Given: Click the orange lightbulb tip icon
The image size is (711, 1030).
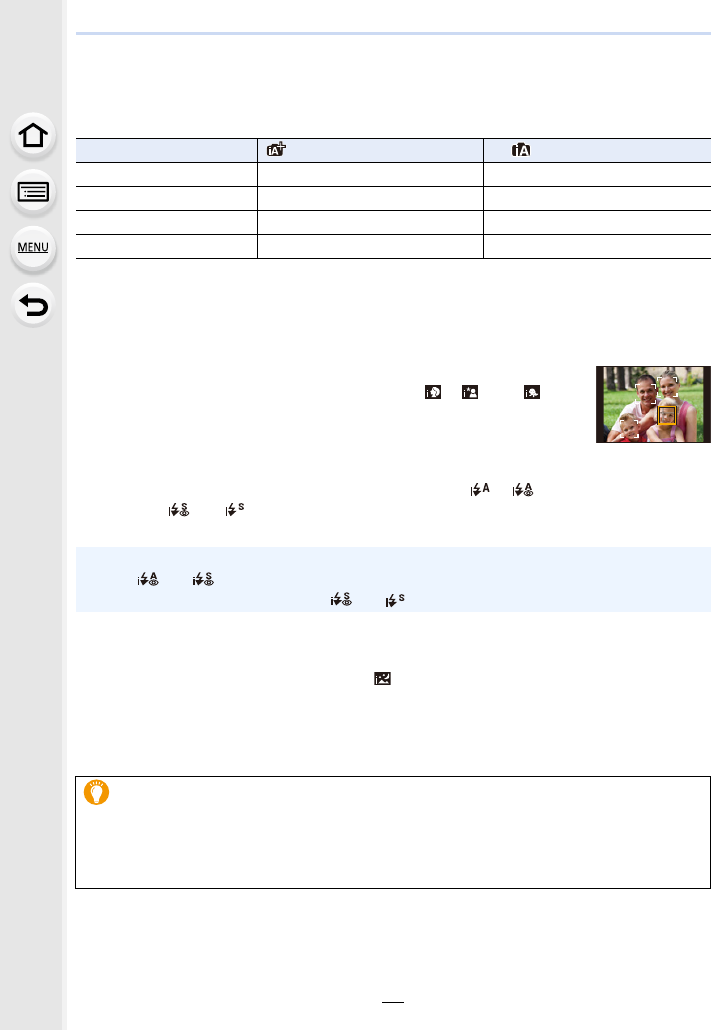Looking at the screenshot, I should click(97, 792).
